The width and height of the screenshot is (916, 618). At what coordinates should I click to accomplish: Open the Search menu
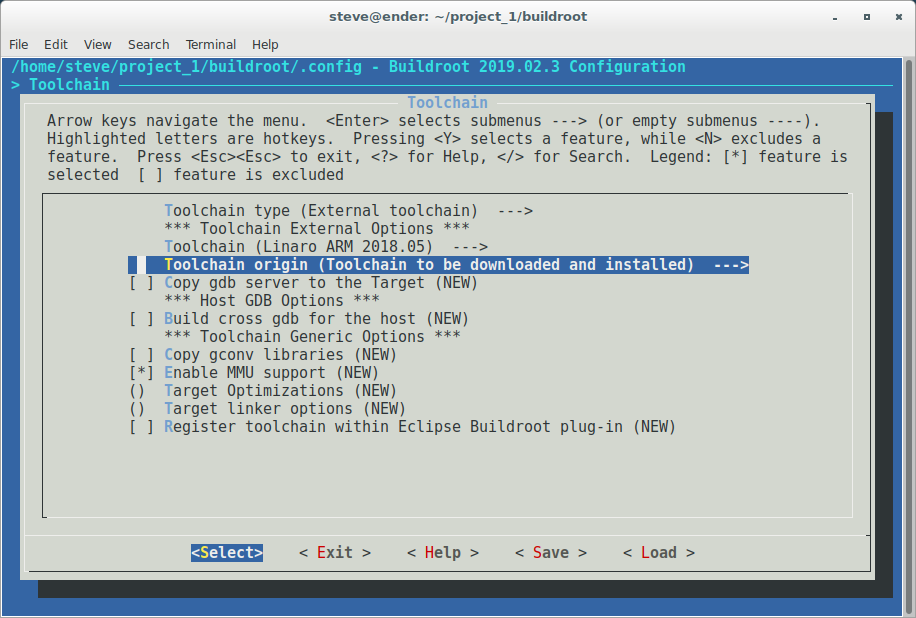pyautogui.click(x=148, y=44)
